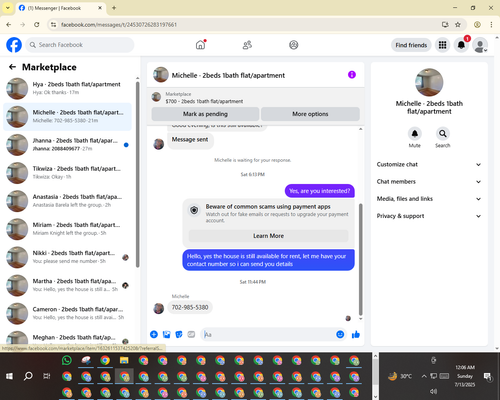
Task: Choose a GIF icon in composer
Action: click(x=191, y=334)
